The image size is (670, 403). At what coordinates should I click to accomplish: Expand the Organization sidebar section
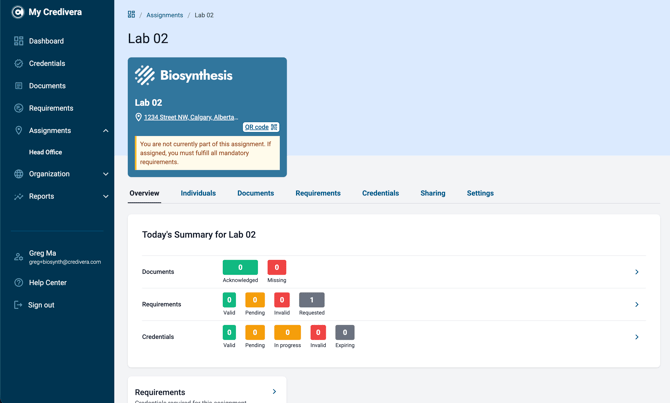pyautogui.click(x=106, y=174)
